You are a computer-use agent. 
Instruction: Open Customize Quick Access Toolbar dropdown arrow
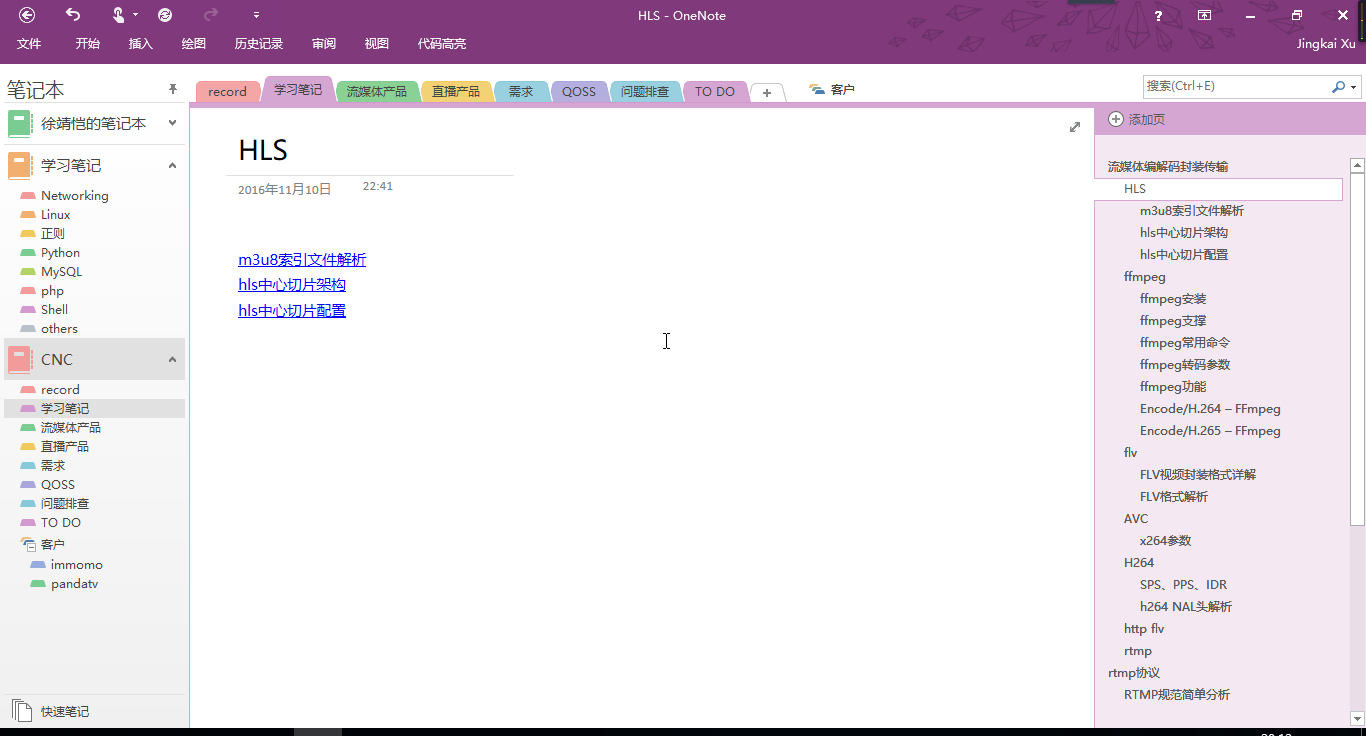(257, 15)
